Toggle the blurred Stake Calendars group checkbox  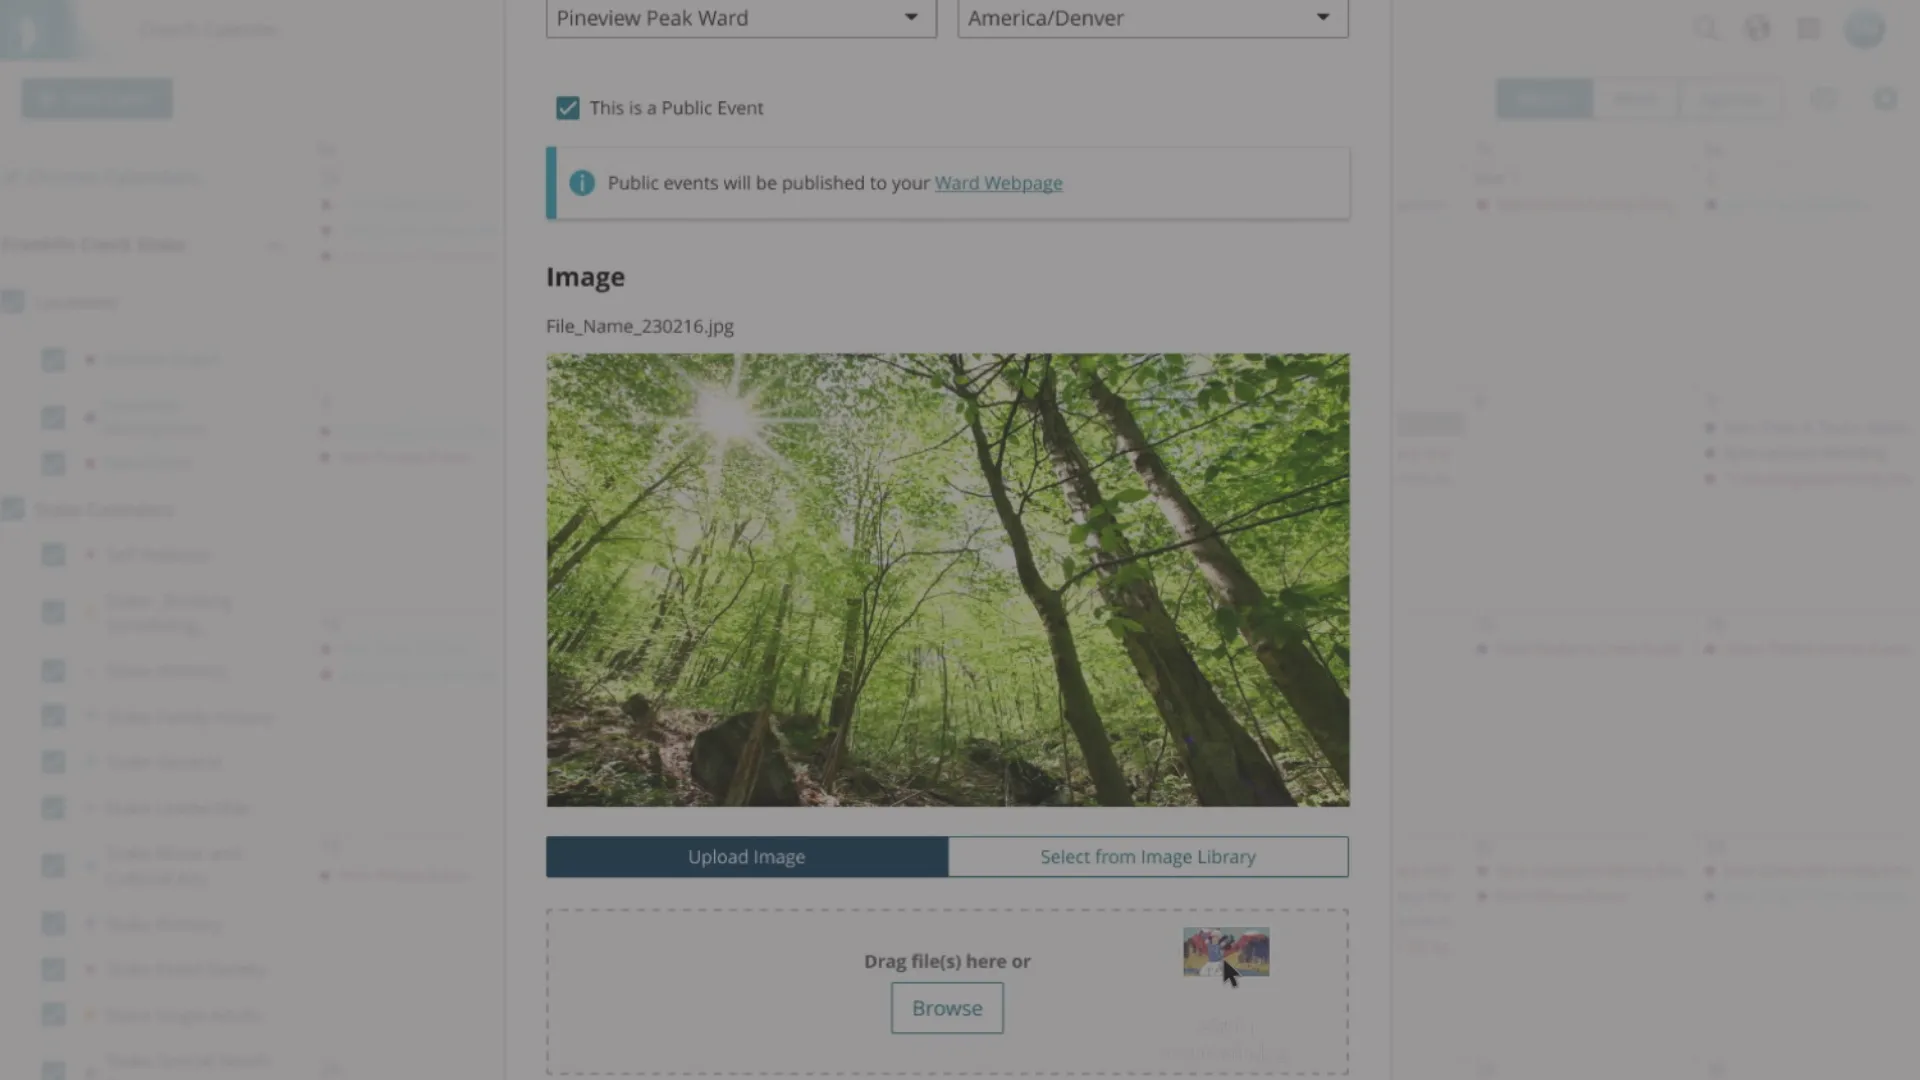click(x=12, y=509)
